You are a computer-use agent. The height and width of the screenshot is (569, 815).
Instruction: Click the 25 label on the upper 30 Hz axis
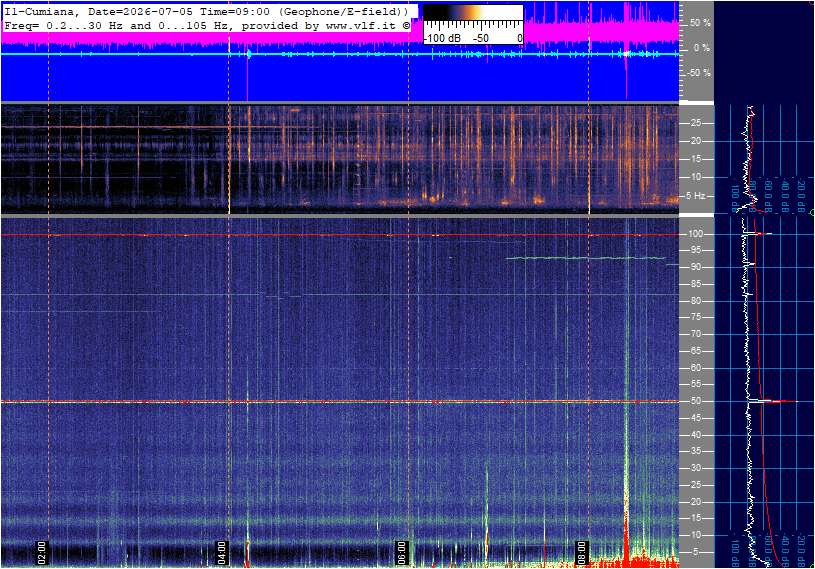(x=696, y=123)
